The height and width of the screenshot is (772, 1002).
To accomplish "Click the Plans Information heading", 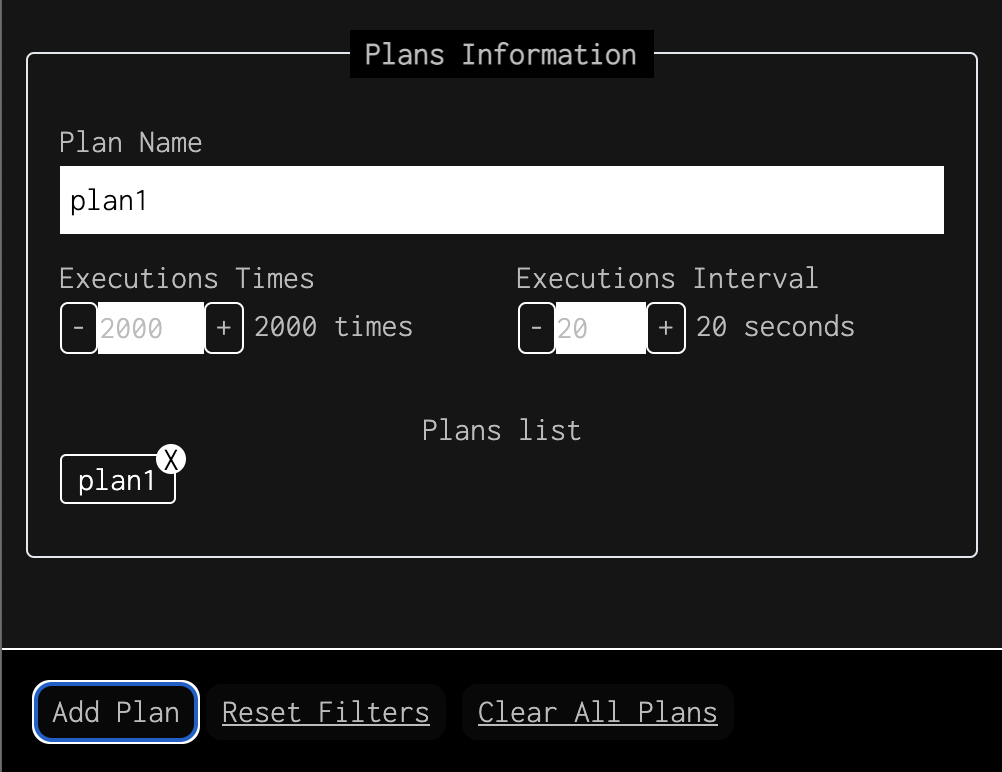I will pos(501,54).
